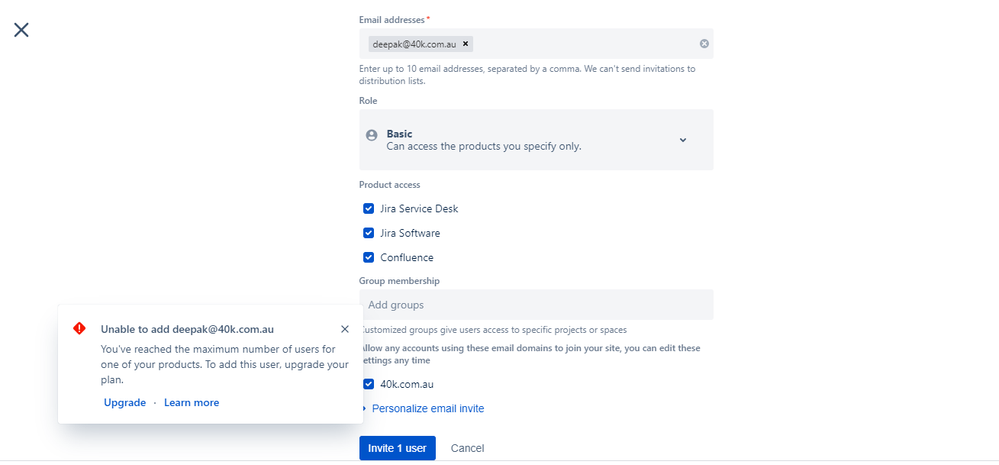Click inside the Email addresses field

[536, 44]
